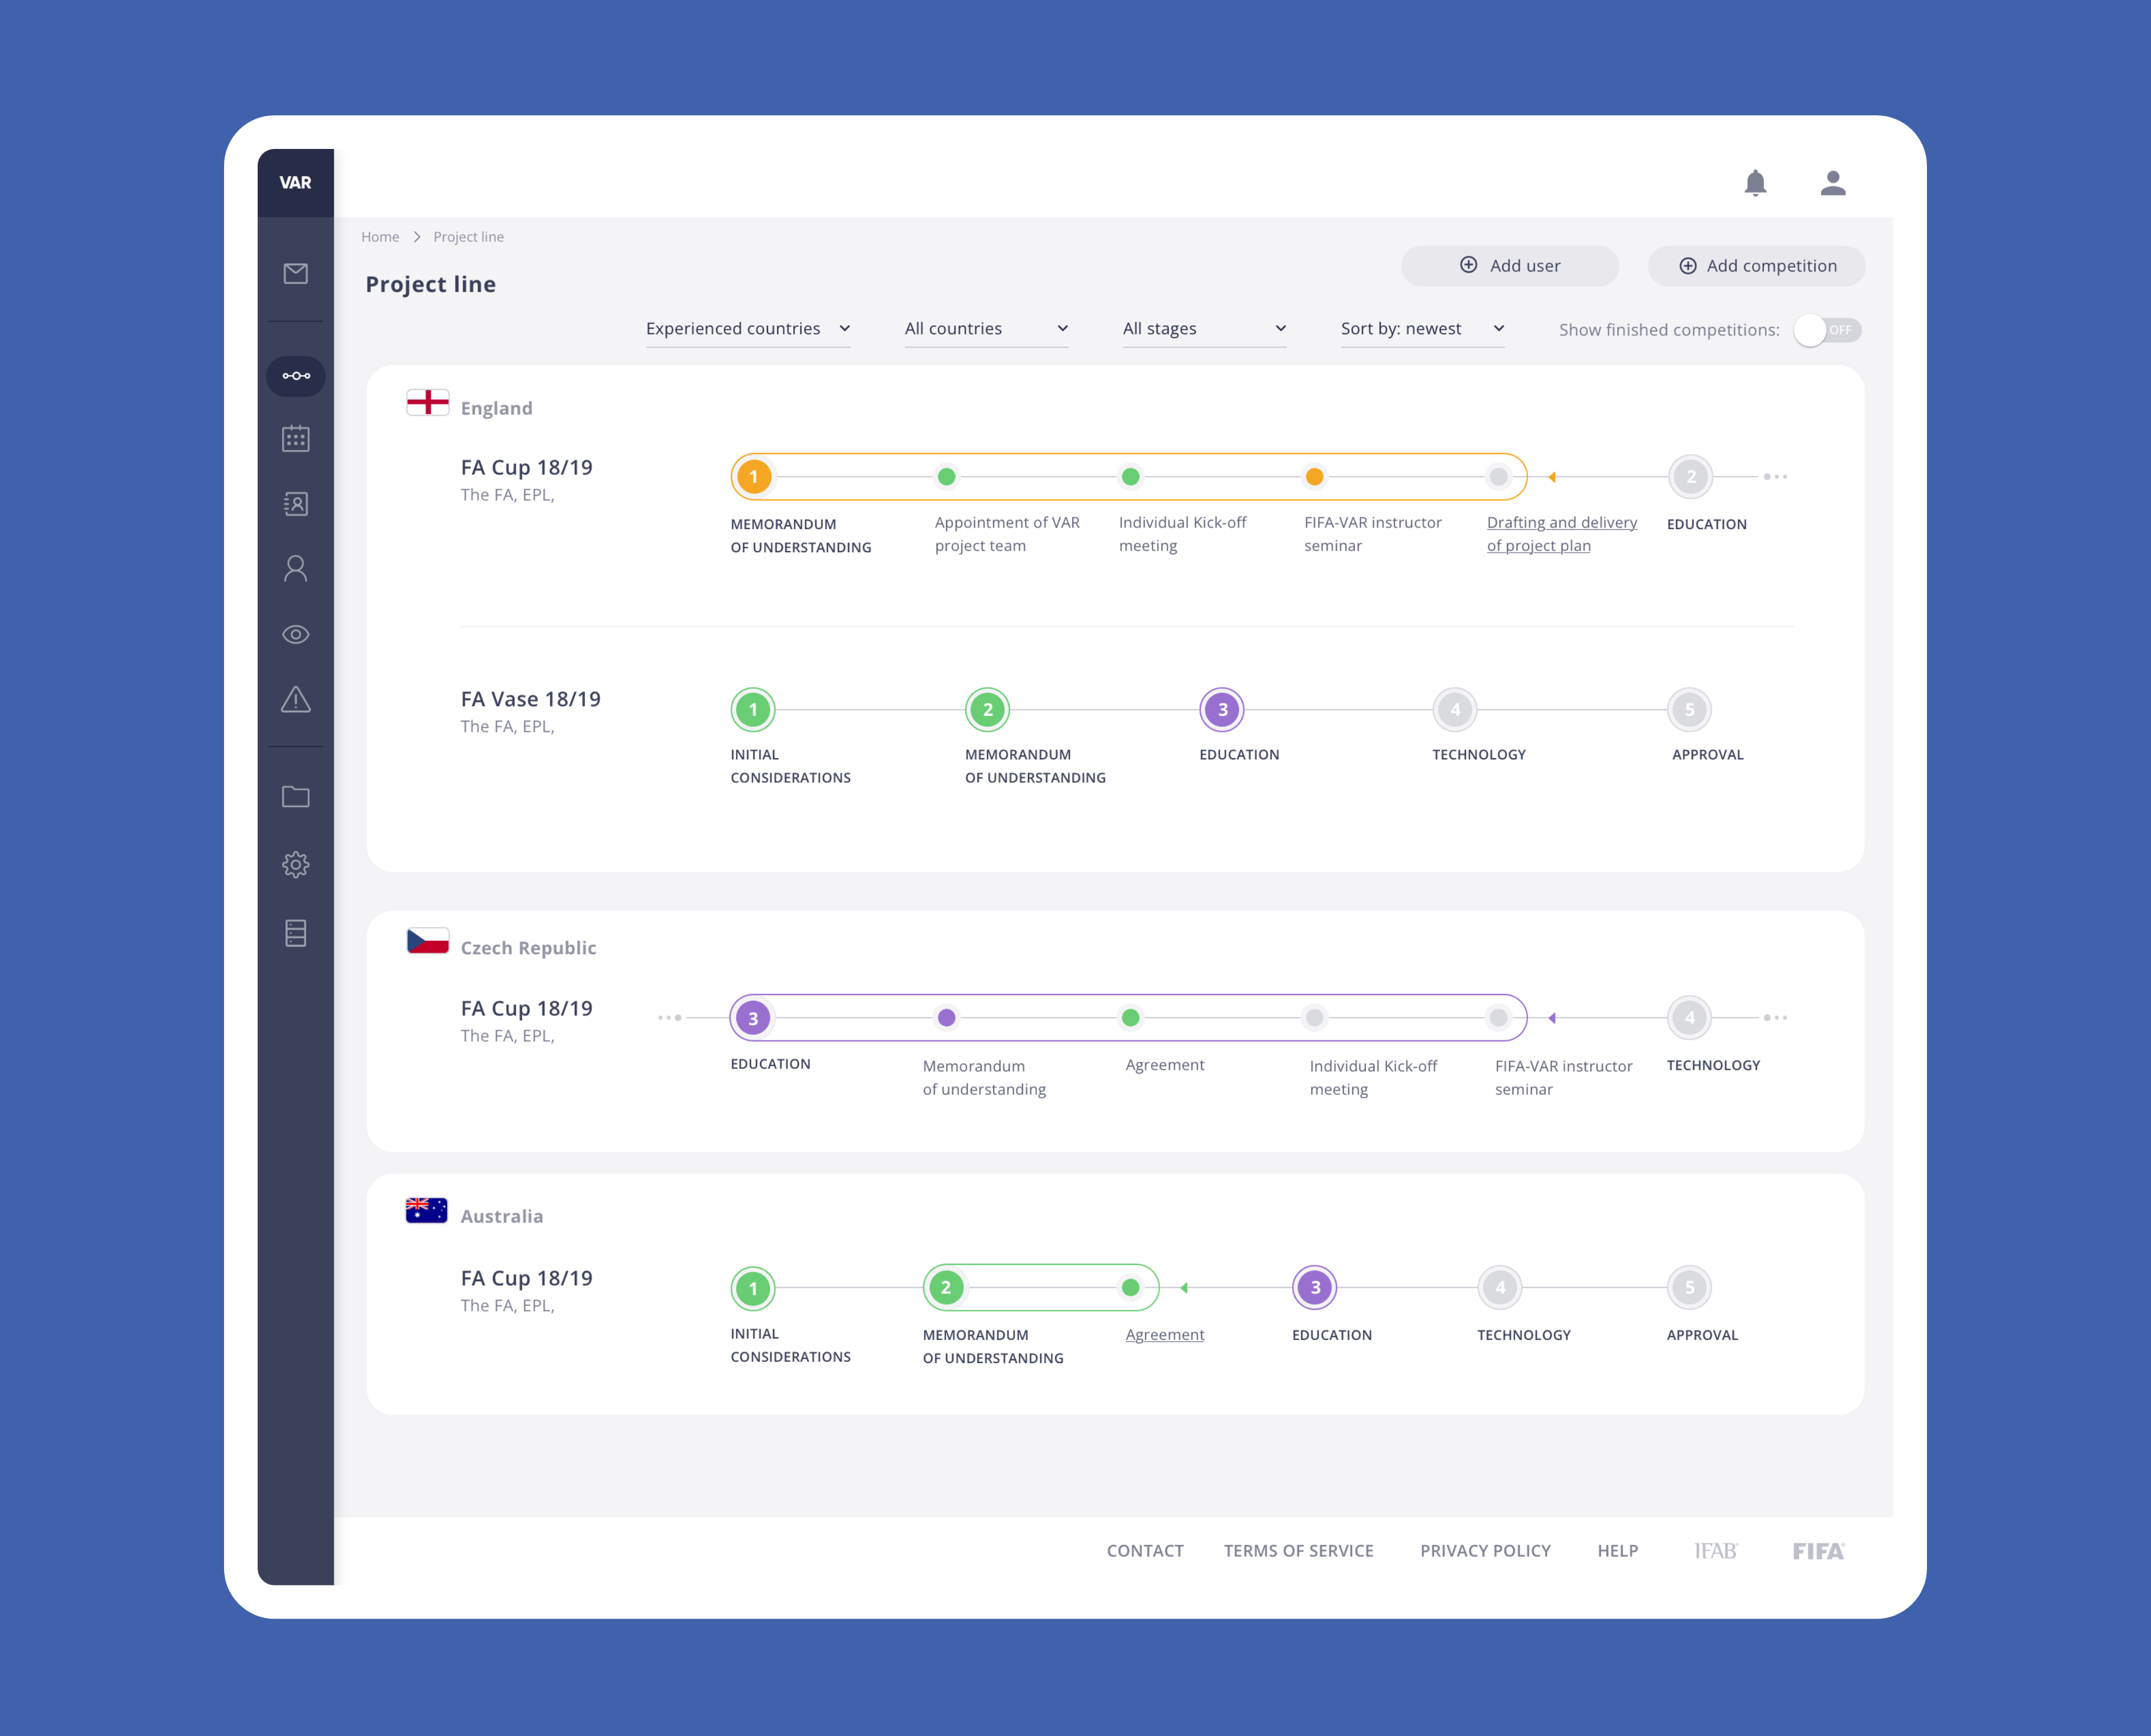Select stage 3 Education in FA Vase timeline
The width and height of the screenshot is (2151, 1736).
click(x=1221, y=710)
